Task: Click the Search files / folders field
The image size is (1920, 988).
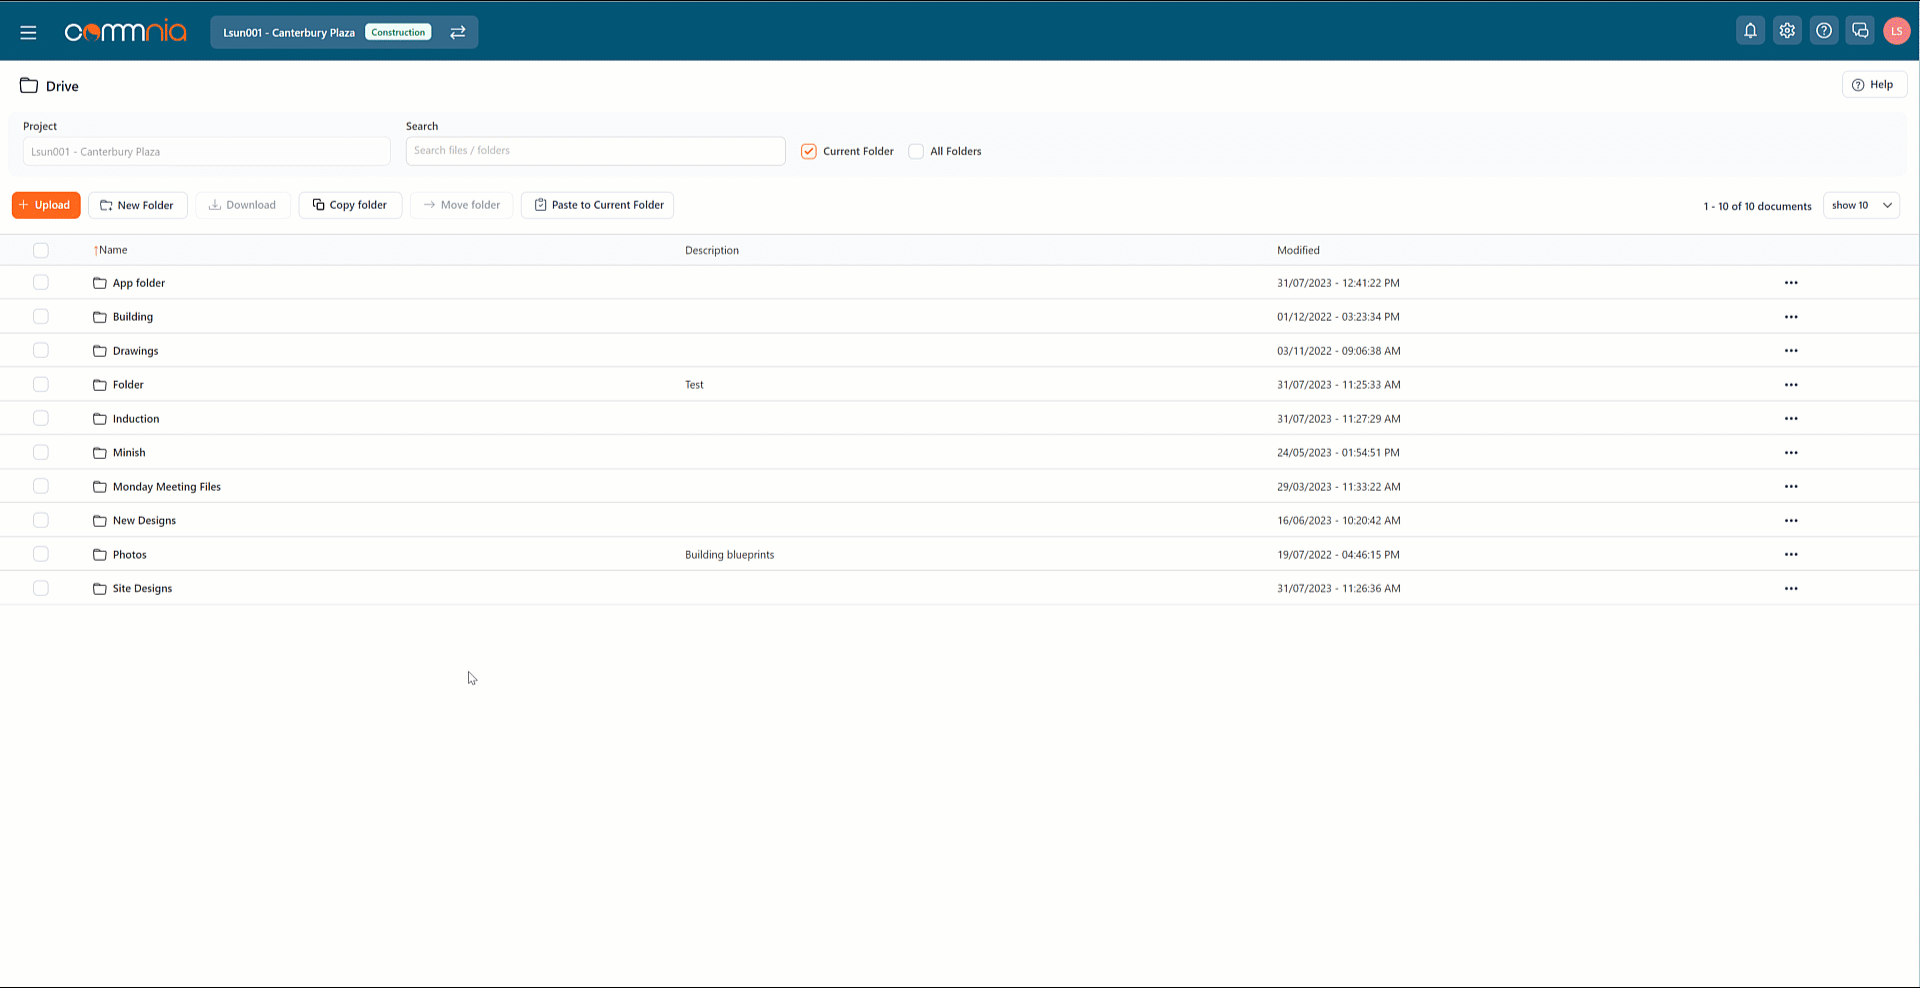Action: [595, 151]
